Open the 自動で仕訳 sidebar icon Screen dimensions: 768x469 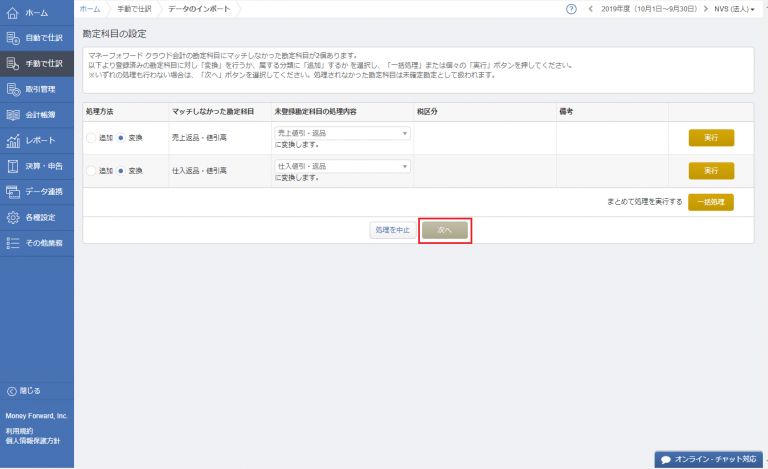tap(13, 39)
